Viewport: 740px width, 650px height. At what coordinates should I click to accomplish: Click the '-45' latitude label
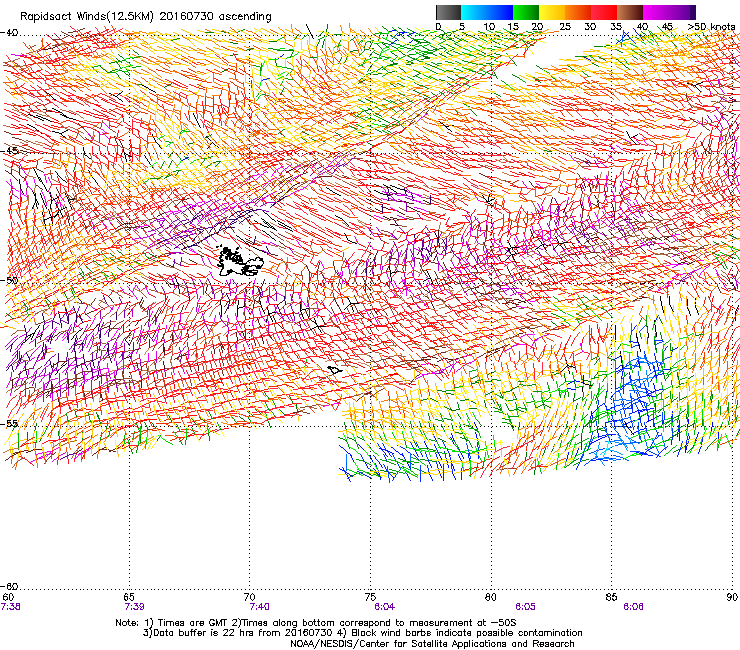coord(9,151)
